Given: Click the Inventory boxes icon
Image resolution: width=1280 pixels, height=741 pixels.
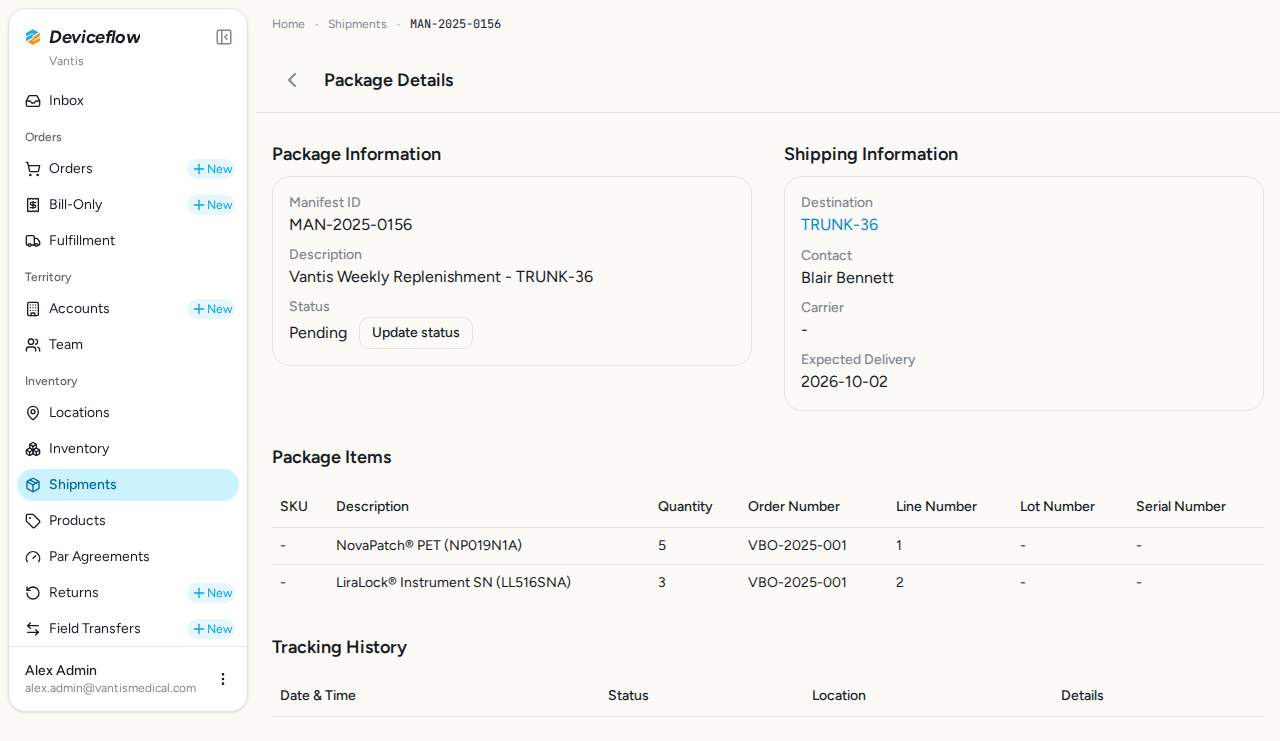Looking at the screenshot, I should click(33, 449).
